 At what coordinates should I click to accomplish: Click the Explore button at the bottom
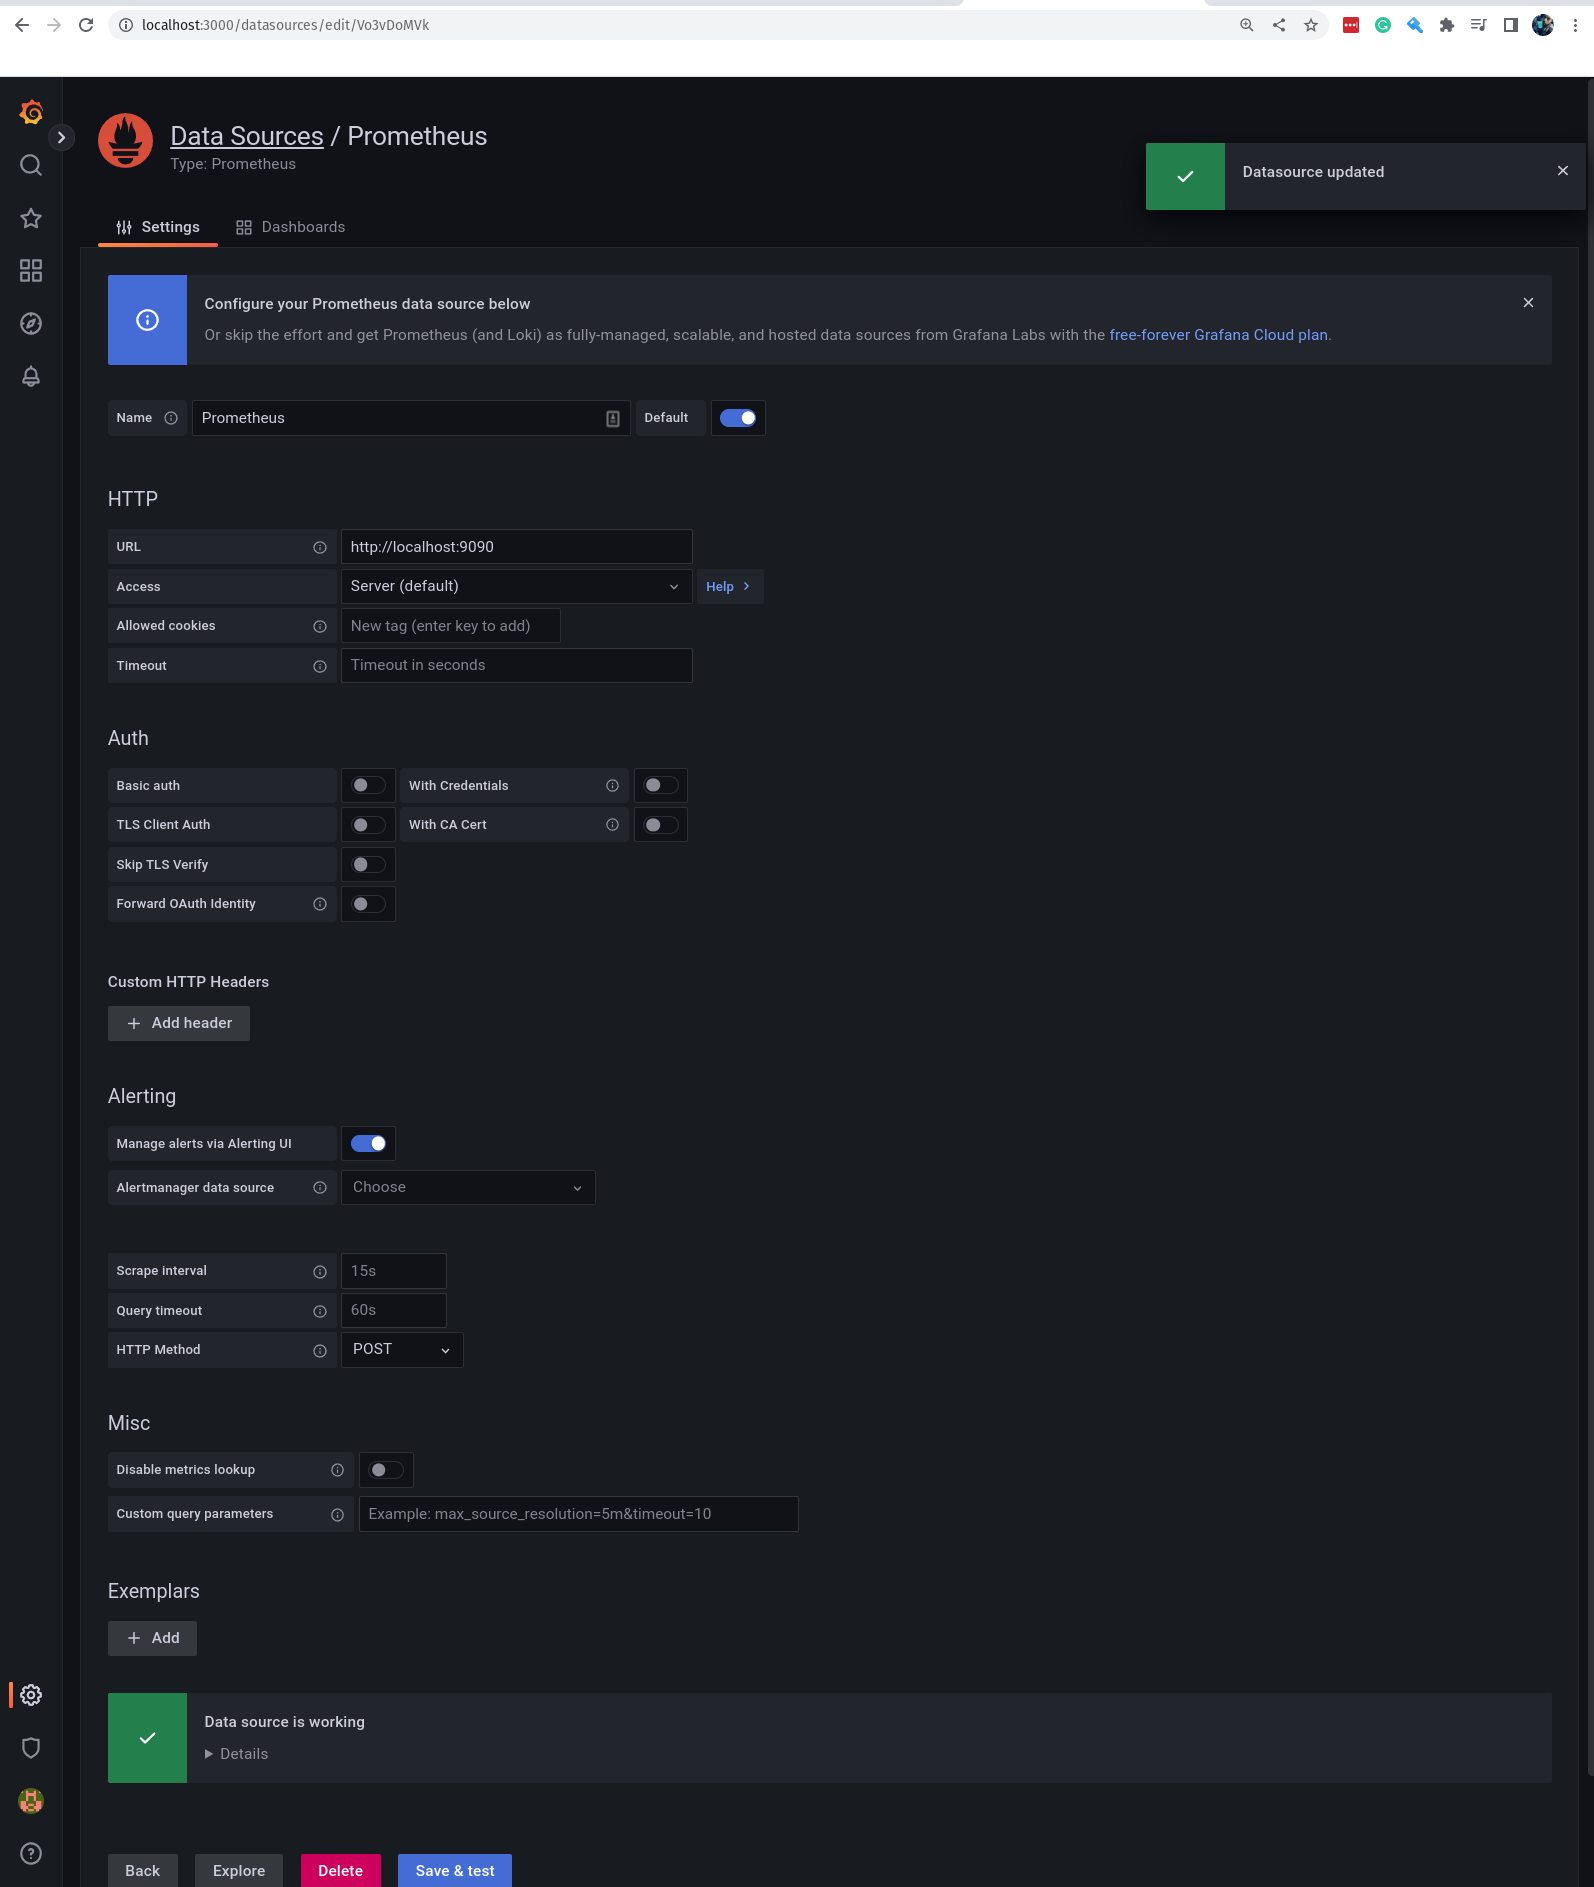click(x=239, y=1871)
